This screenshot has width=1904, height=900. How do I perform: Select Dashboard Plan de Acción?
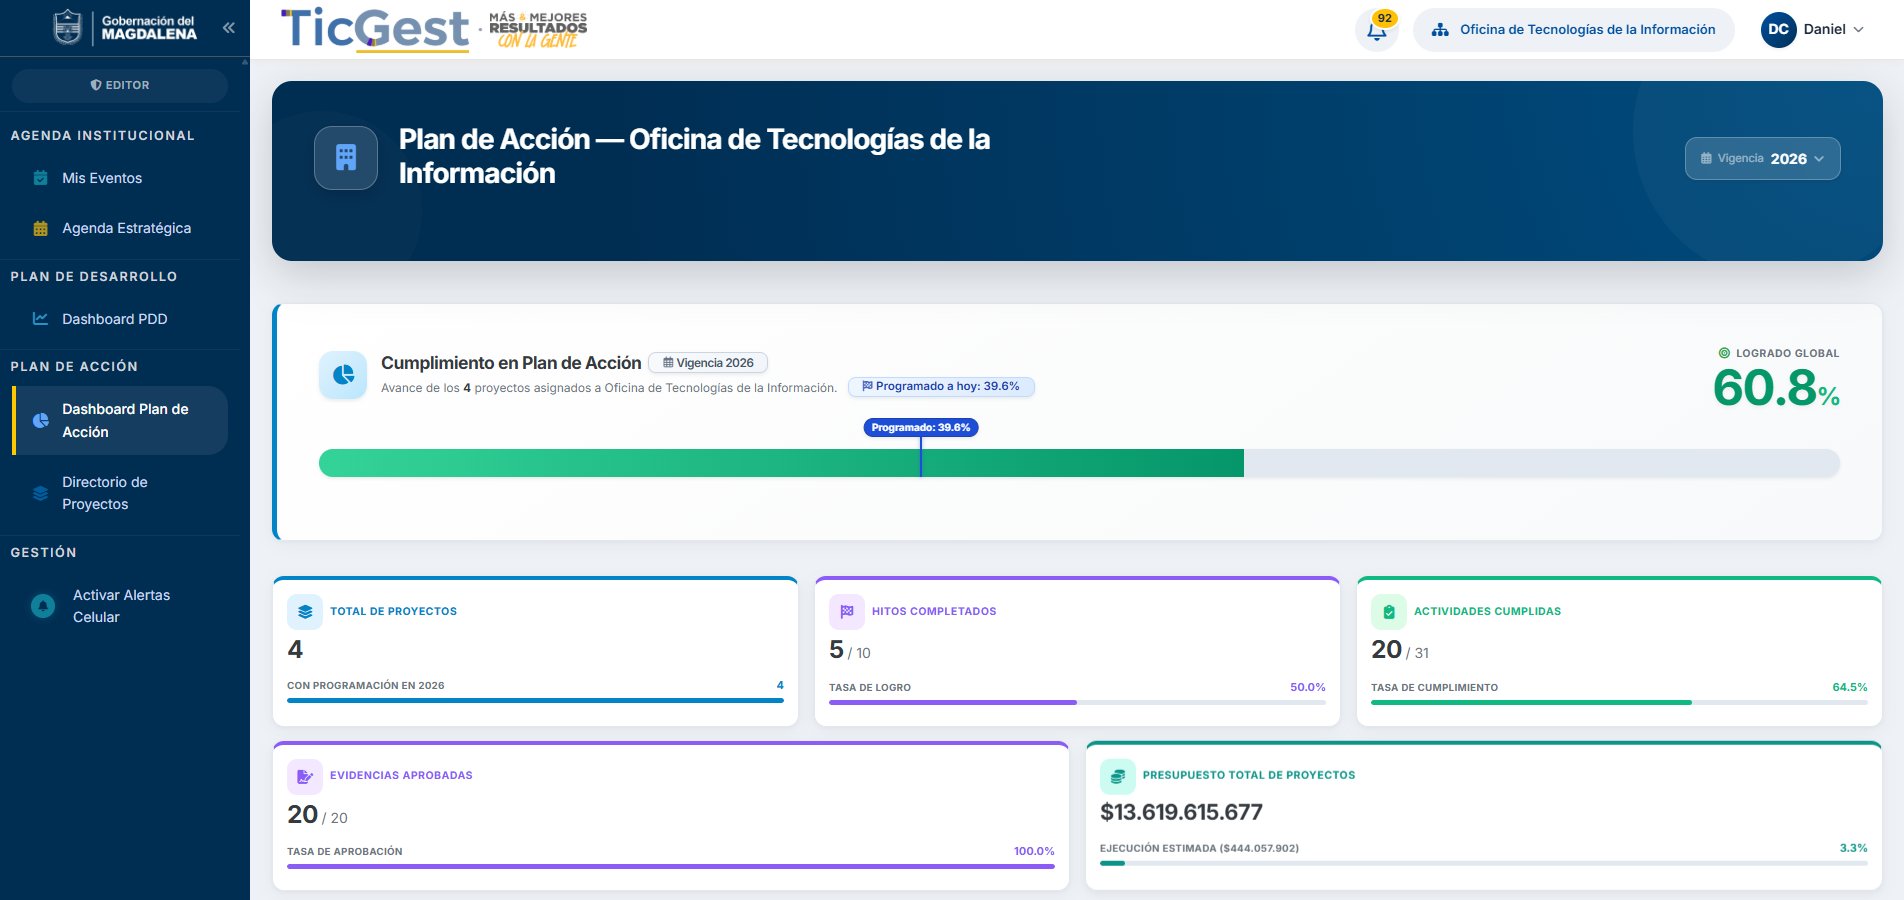pos(120,421)
